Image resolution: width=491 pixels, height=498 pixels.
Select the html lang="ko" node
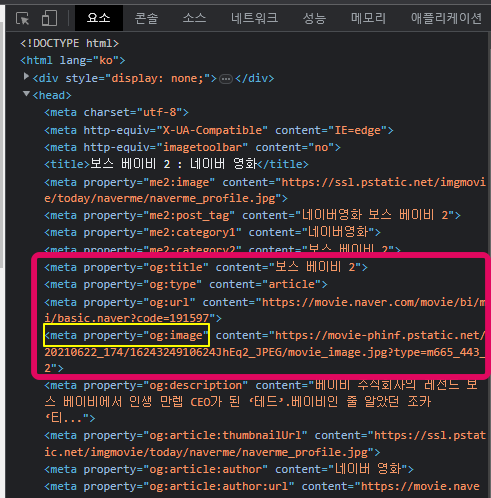pos(73,60)
